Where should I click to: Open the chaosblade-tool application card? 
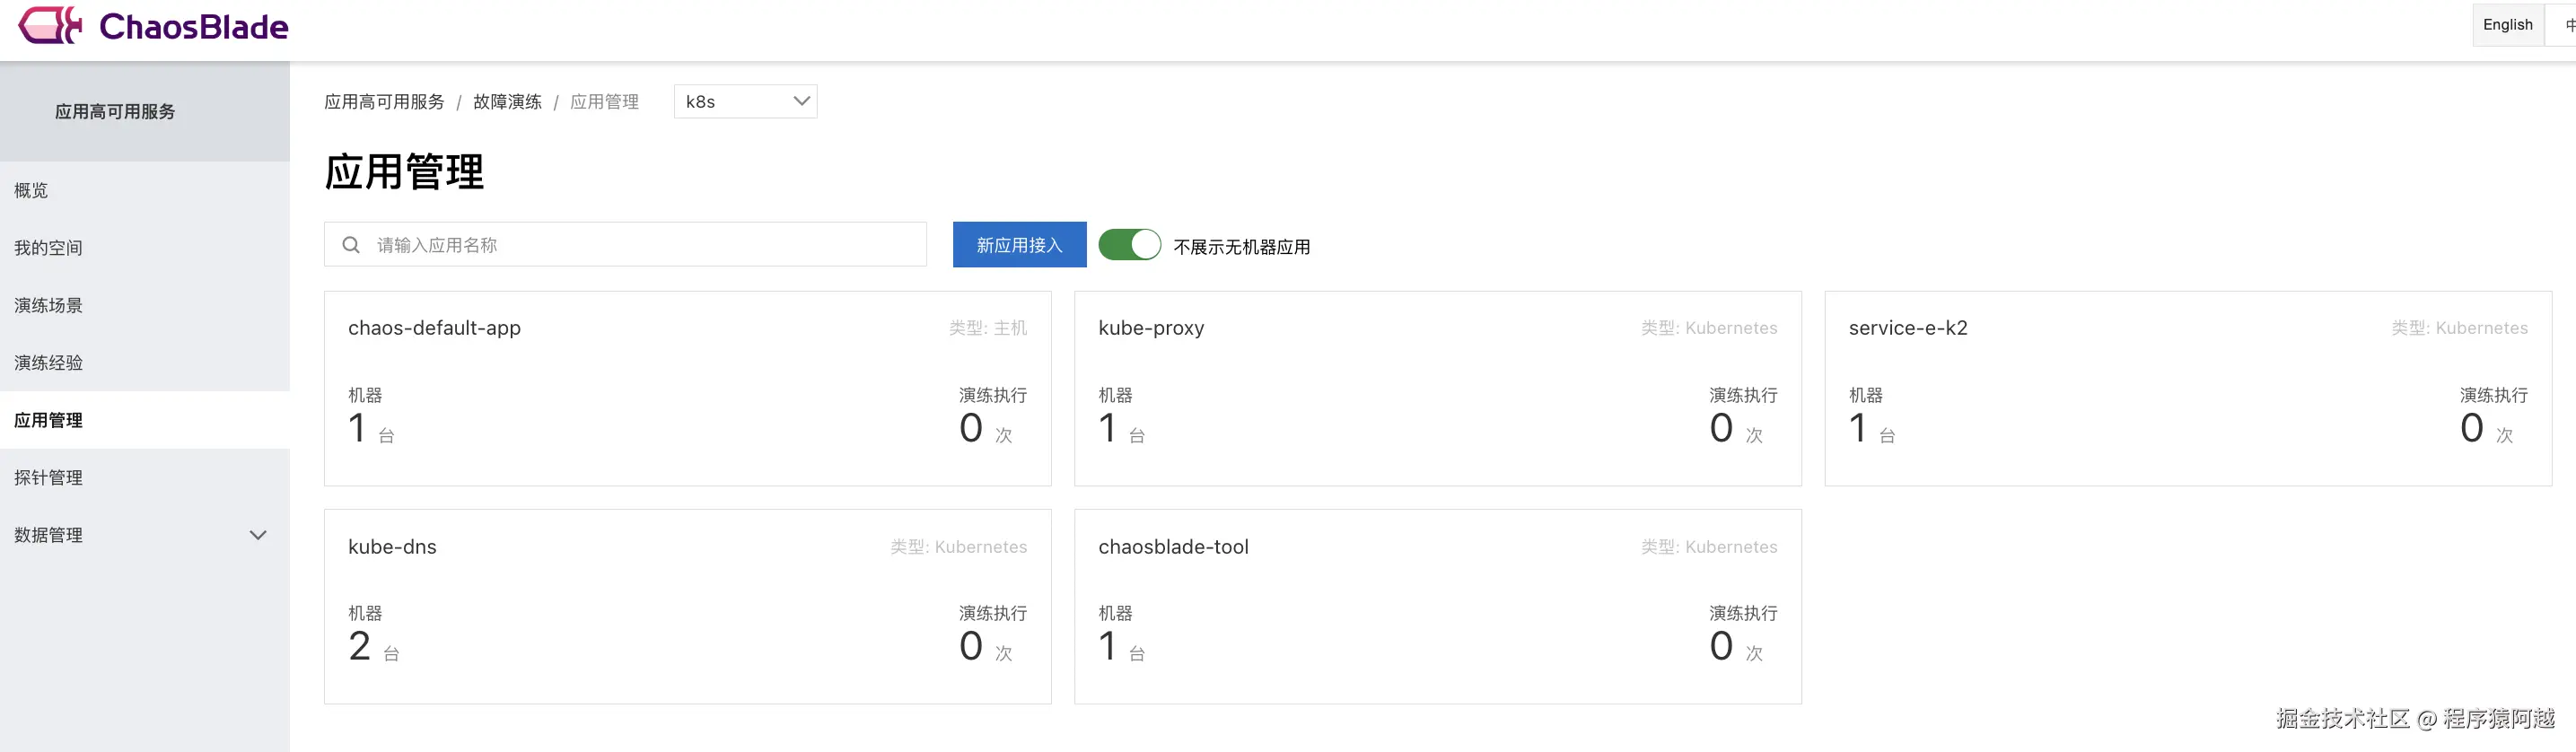click(1437, 606)
